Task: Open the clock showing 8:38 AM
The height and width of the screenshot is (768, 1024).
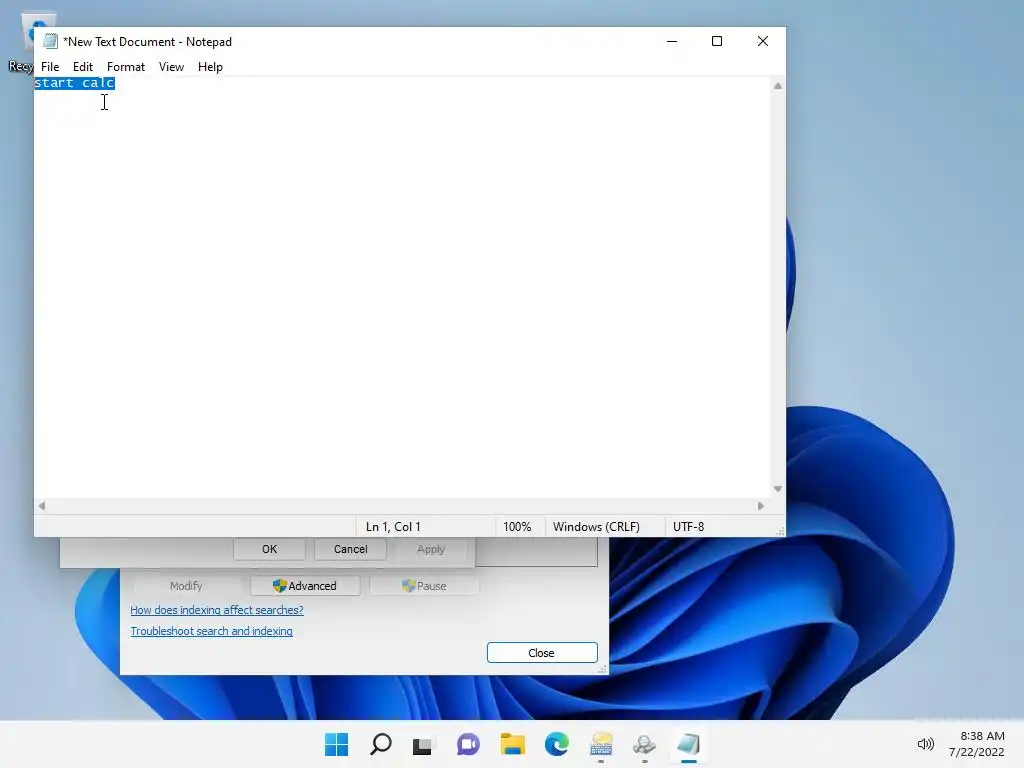Action: [976, 744]
